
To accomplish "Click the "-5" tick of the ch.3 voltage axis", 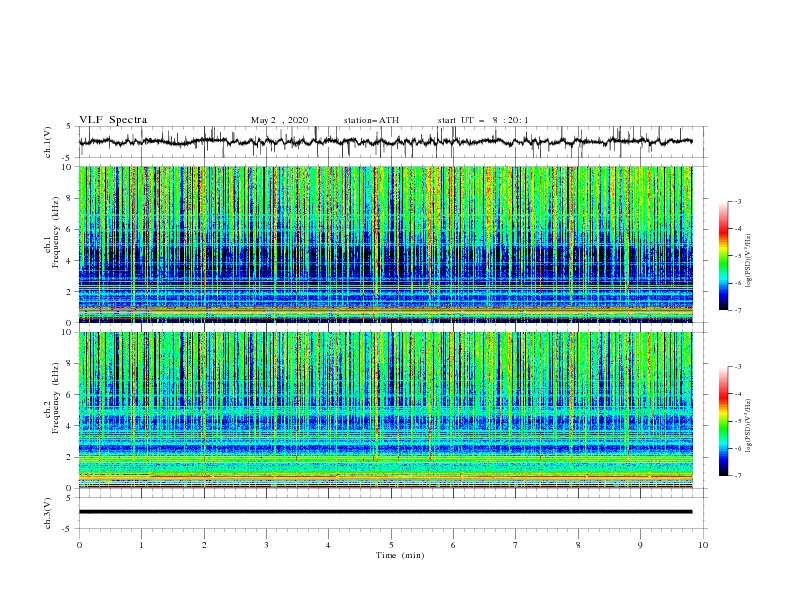I will click(68, 529).
